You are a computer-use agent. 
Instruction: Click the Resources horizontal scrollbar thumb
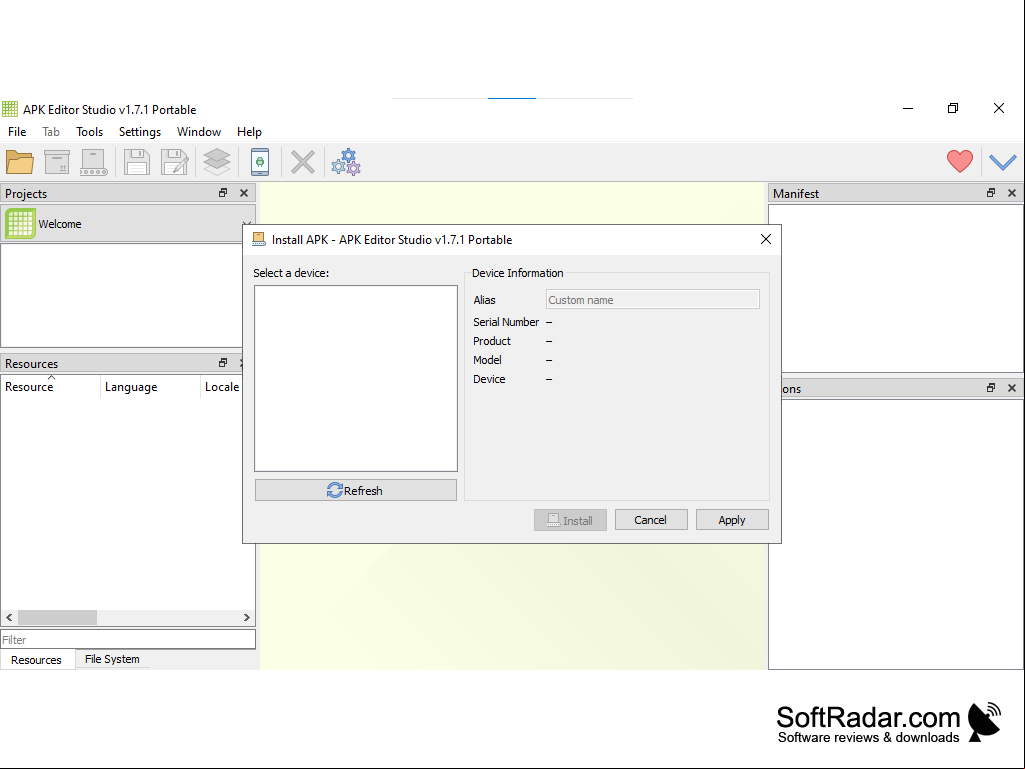[x=58, y=617]
